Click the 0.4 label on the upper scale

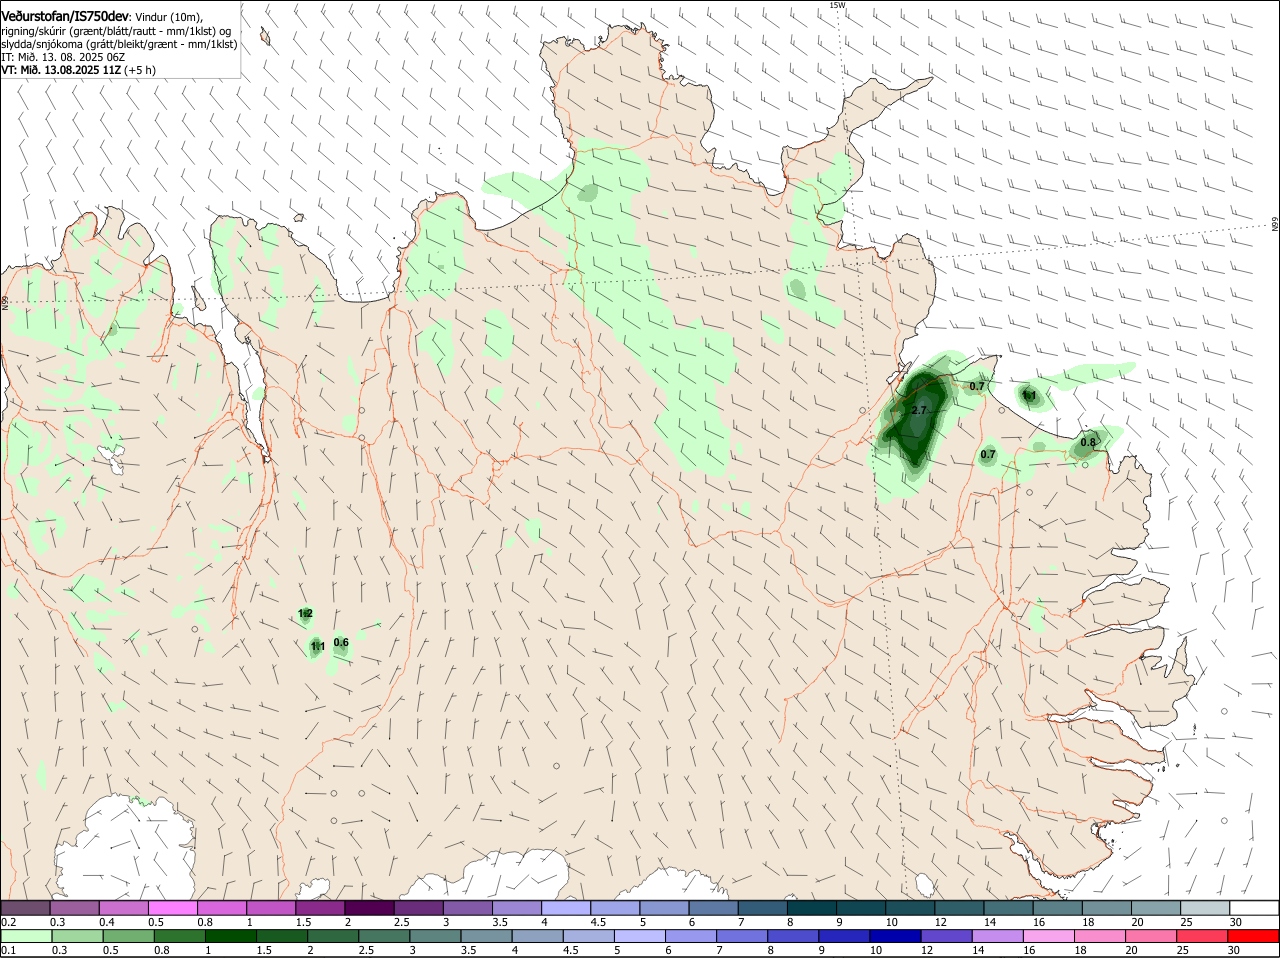[107, 921]
